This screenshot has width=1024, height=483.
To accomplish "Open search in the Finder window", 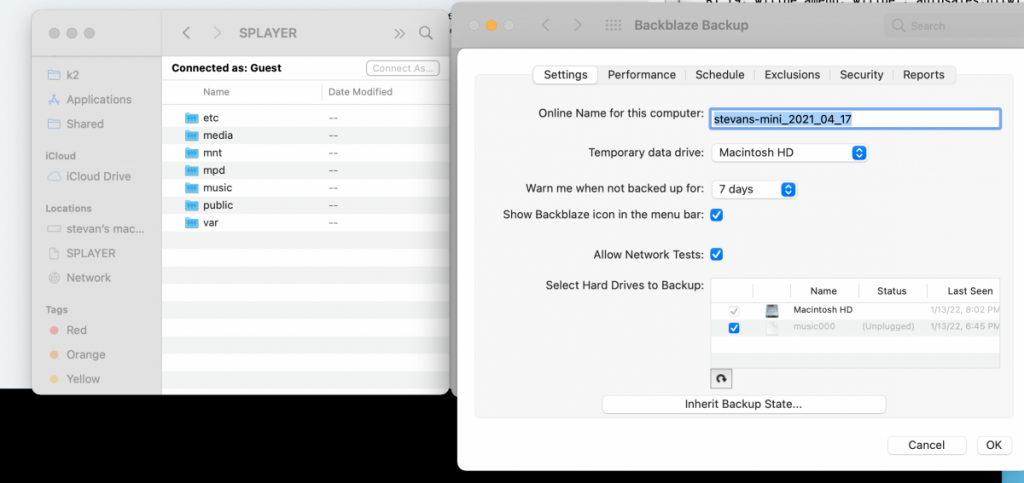I will point(426,33).
